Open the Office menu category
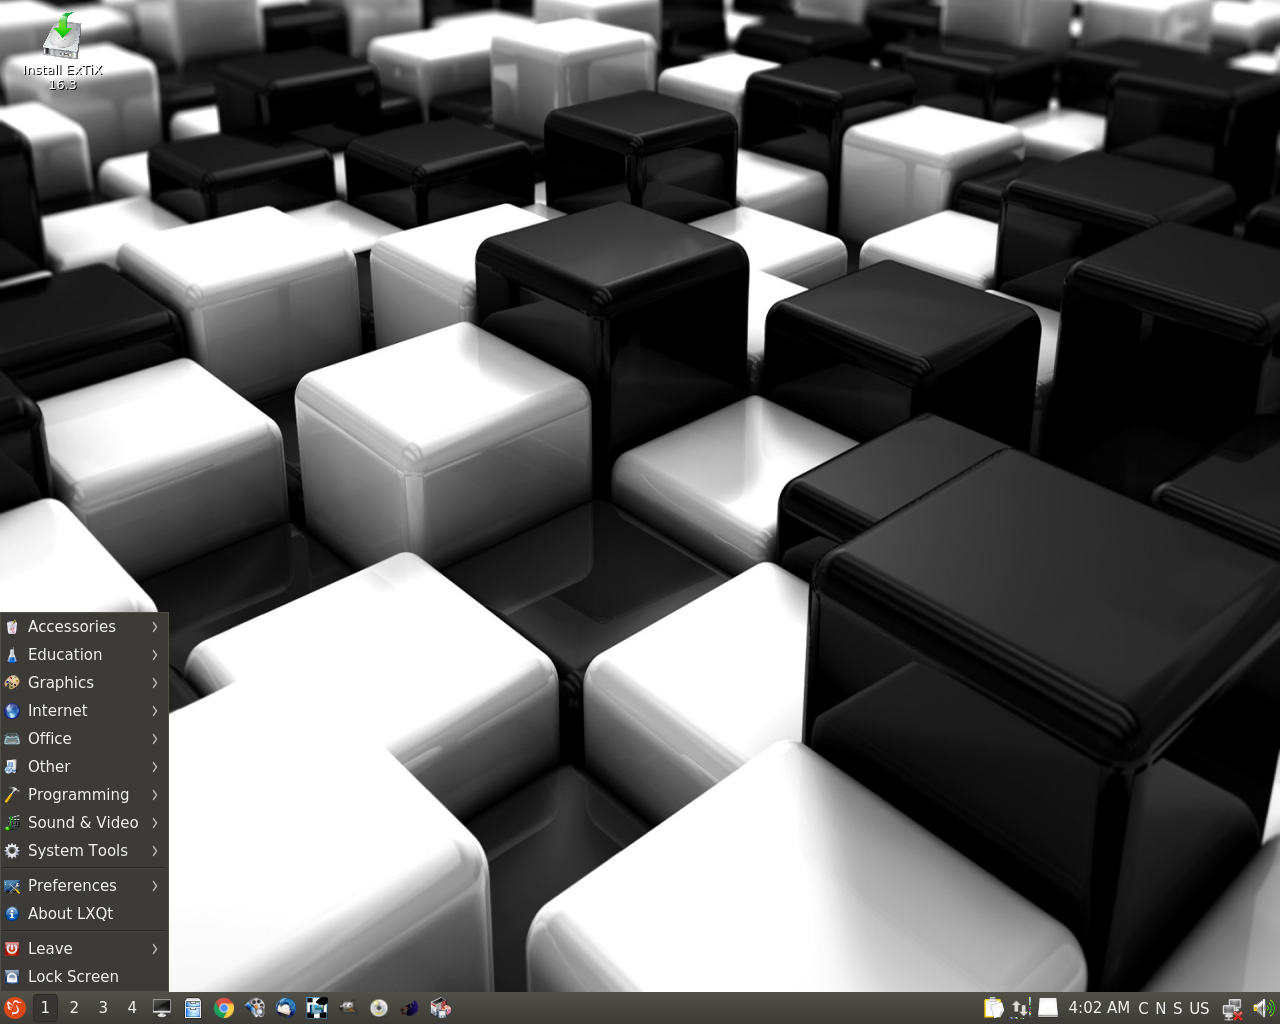 pos(84,739)
